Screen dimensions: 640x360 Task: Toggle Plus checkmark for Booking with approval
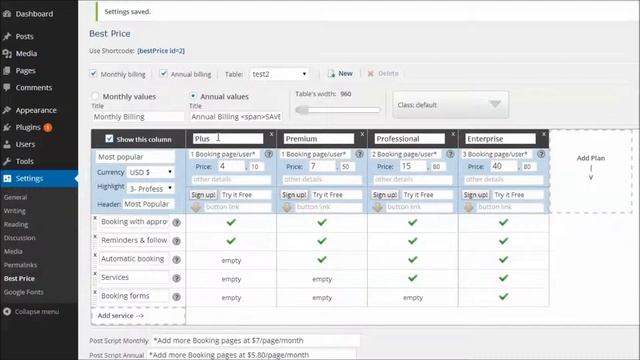click(x=231, y=222)
